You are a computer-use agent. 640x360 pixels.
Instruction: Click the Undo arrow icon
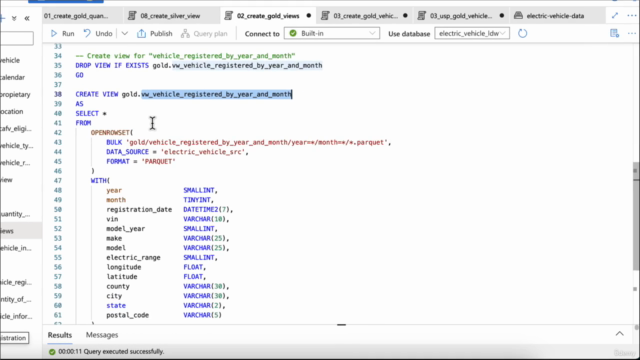(x=87, y=33)
